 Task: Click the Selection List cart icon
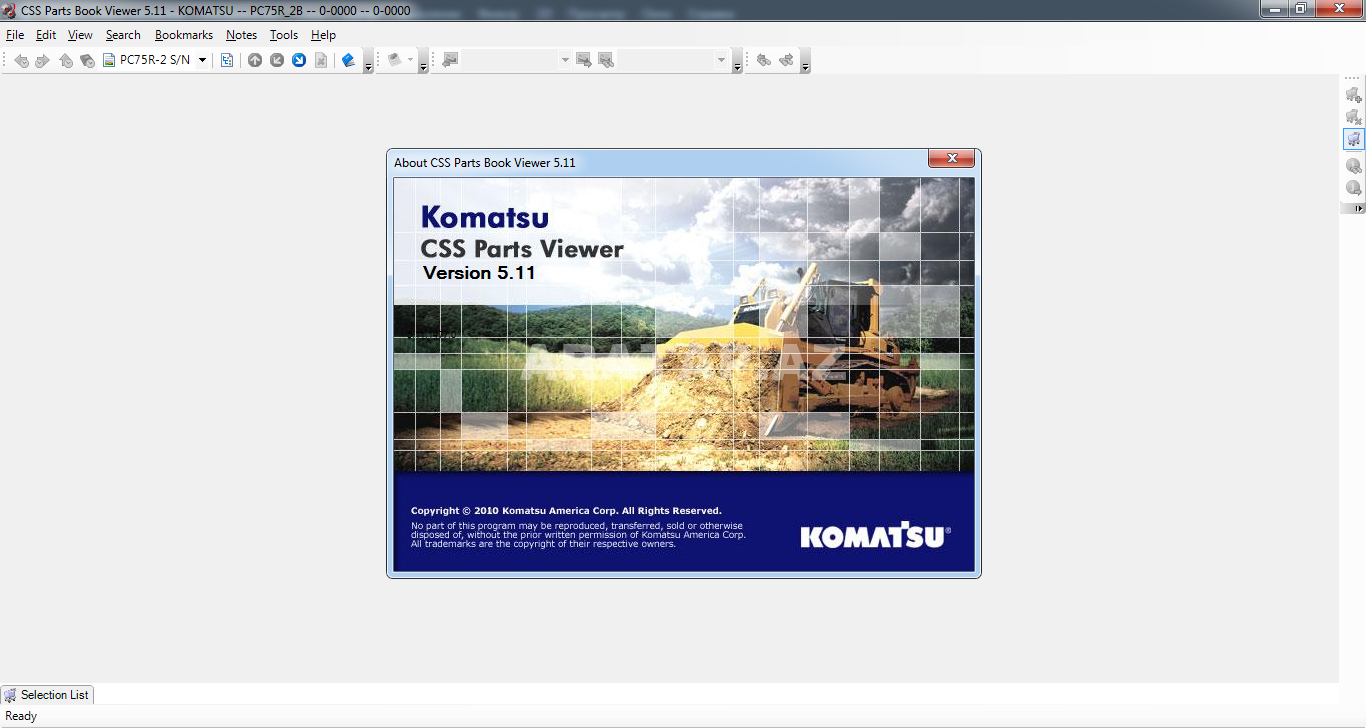point(10,695)
